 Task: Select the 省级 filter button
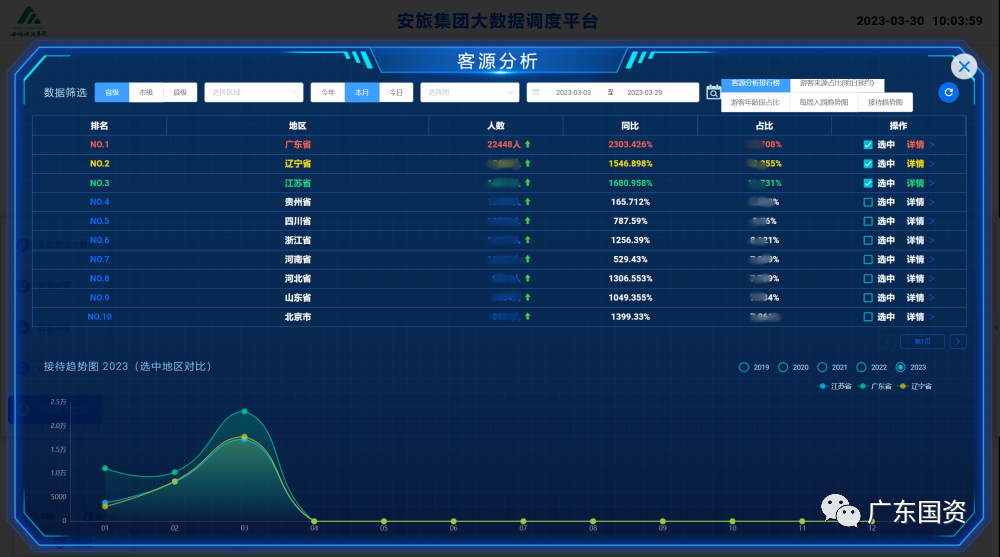(x=112, y=93)
